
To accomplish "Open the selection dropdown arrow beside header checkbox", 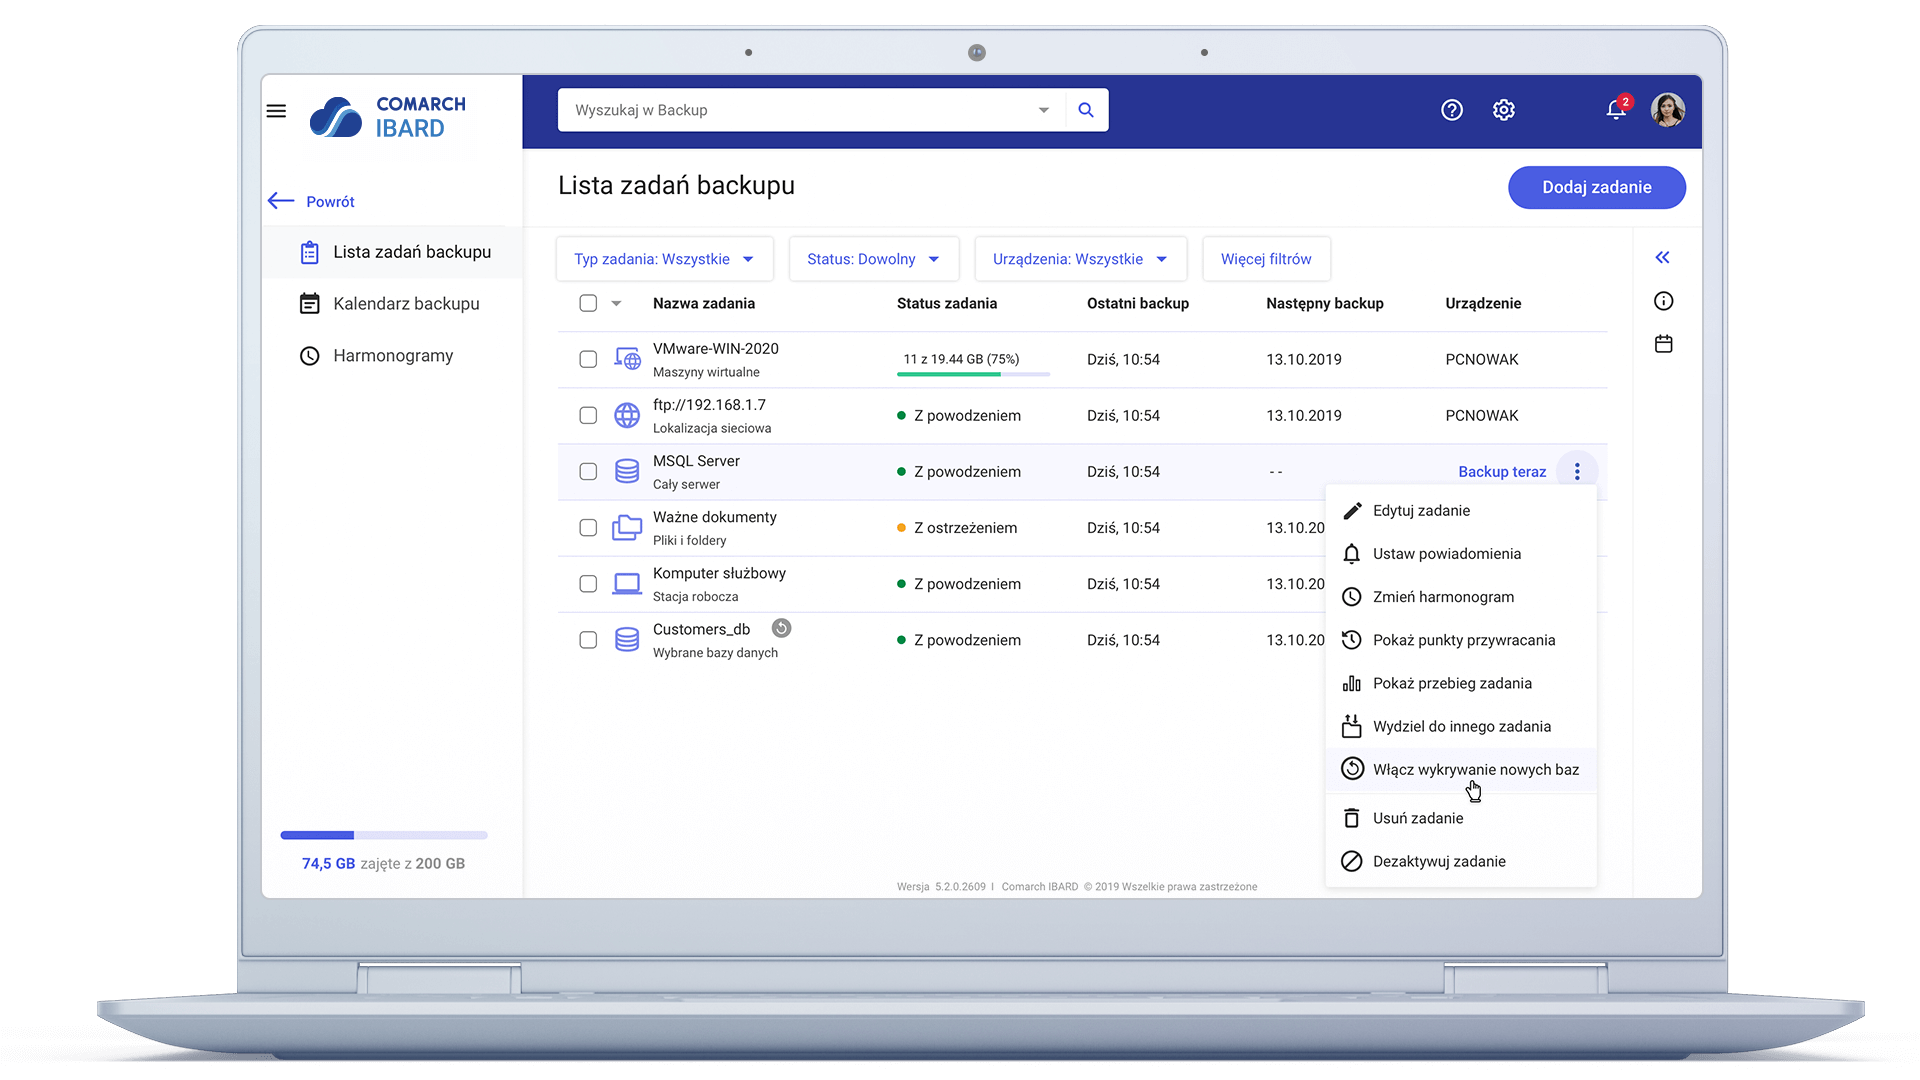I will coord(616,303).
